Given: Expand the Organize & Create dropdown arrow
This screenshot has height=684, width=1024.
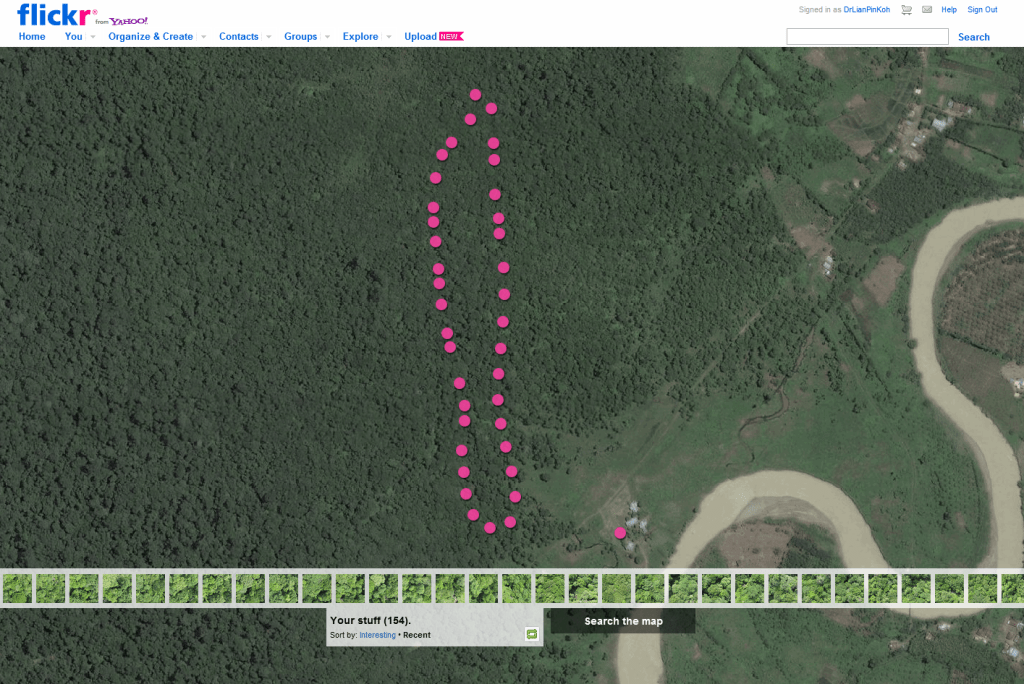Looking at the screenshot, I should click(203, 37).
